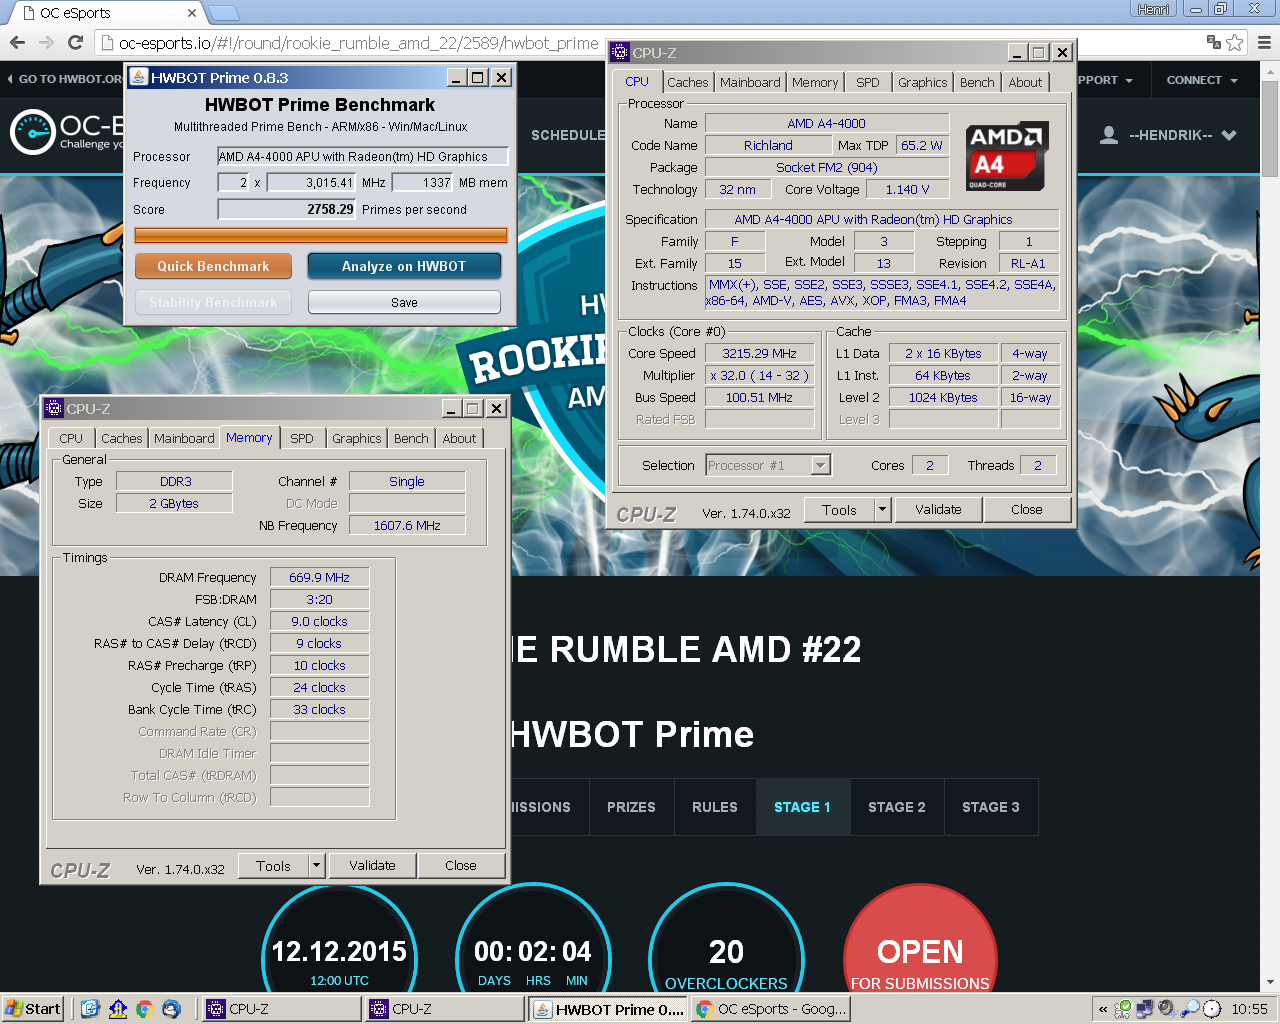Viewport: 1280px width, 1024px height.
Task: Switch to HWBOT Prime taskbar button
Action: pos(608,1009)
